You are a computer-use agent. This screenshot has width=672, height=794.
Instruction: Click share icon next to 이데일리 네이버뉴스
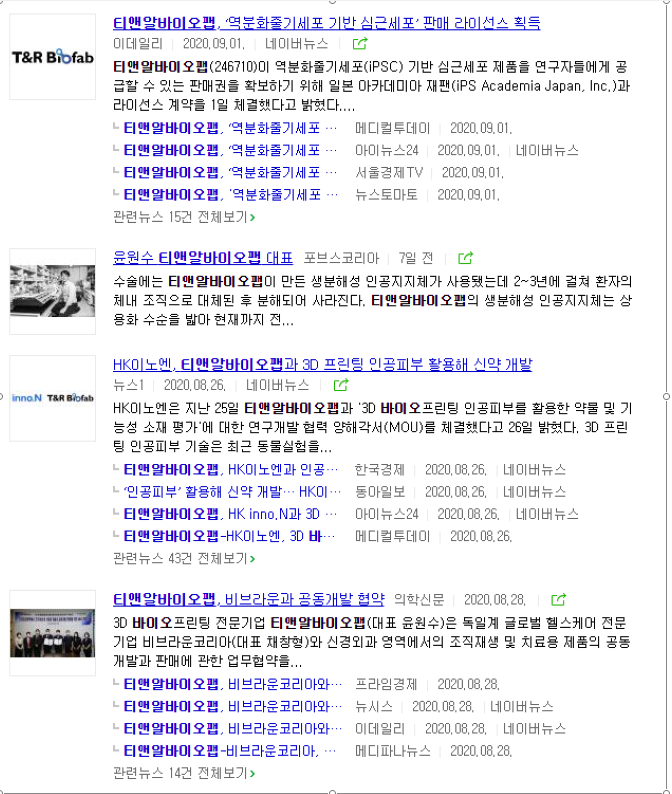(x=360, y=44)
